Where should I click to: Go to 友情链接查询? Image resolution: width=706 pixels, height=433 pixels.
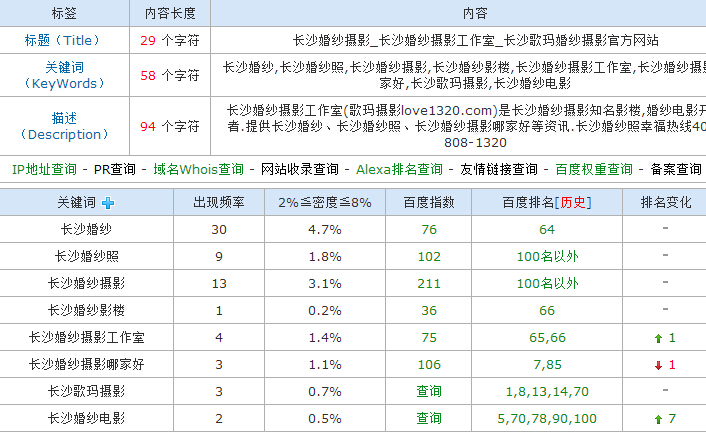click(x=497, y=169)
